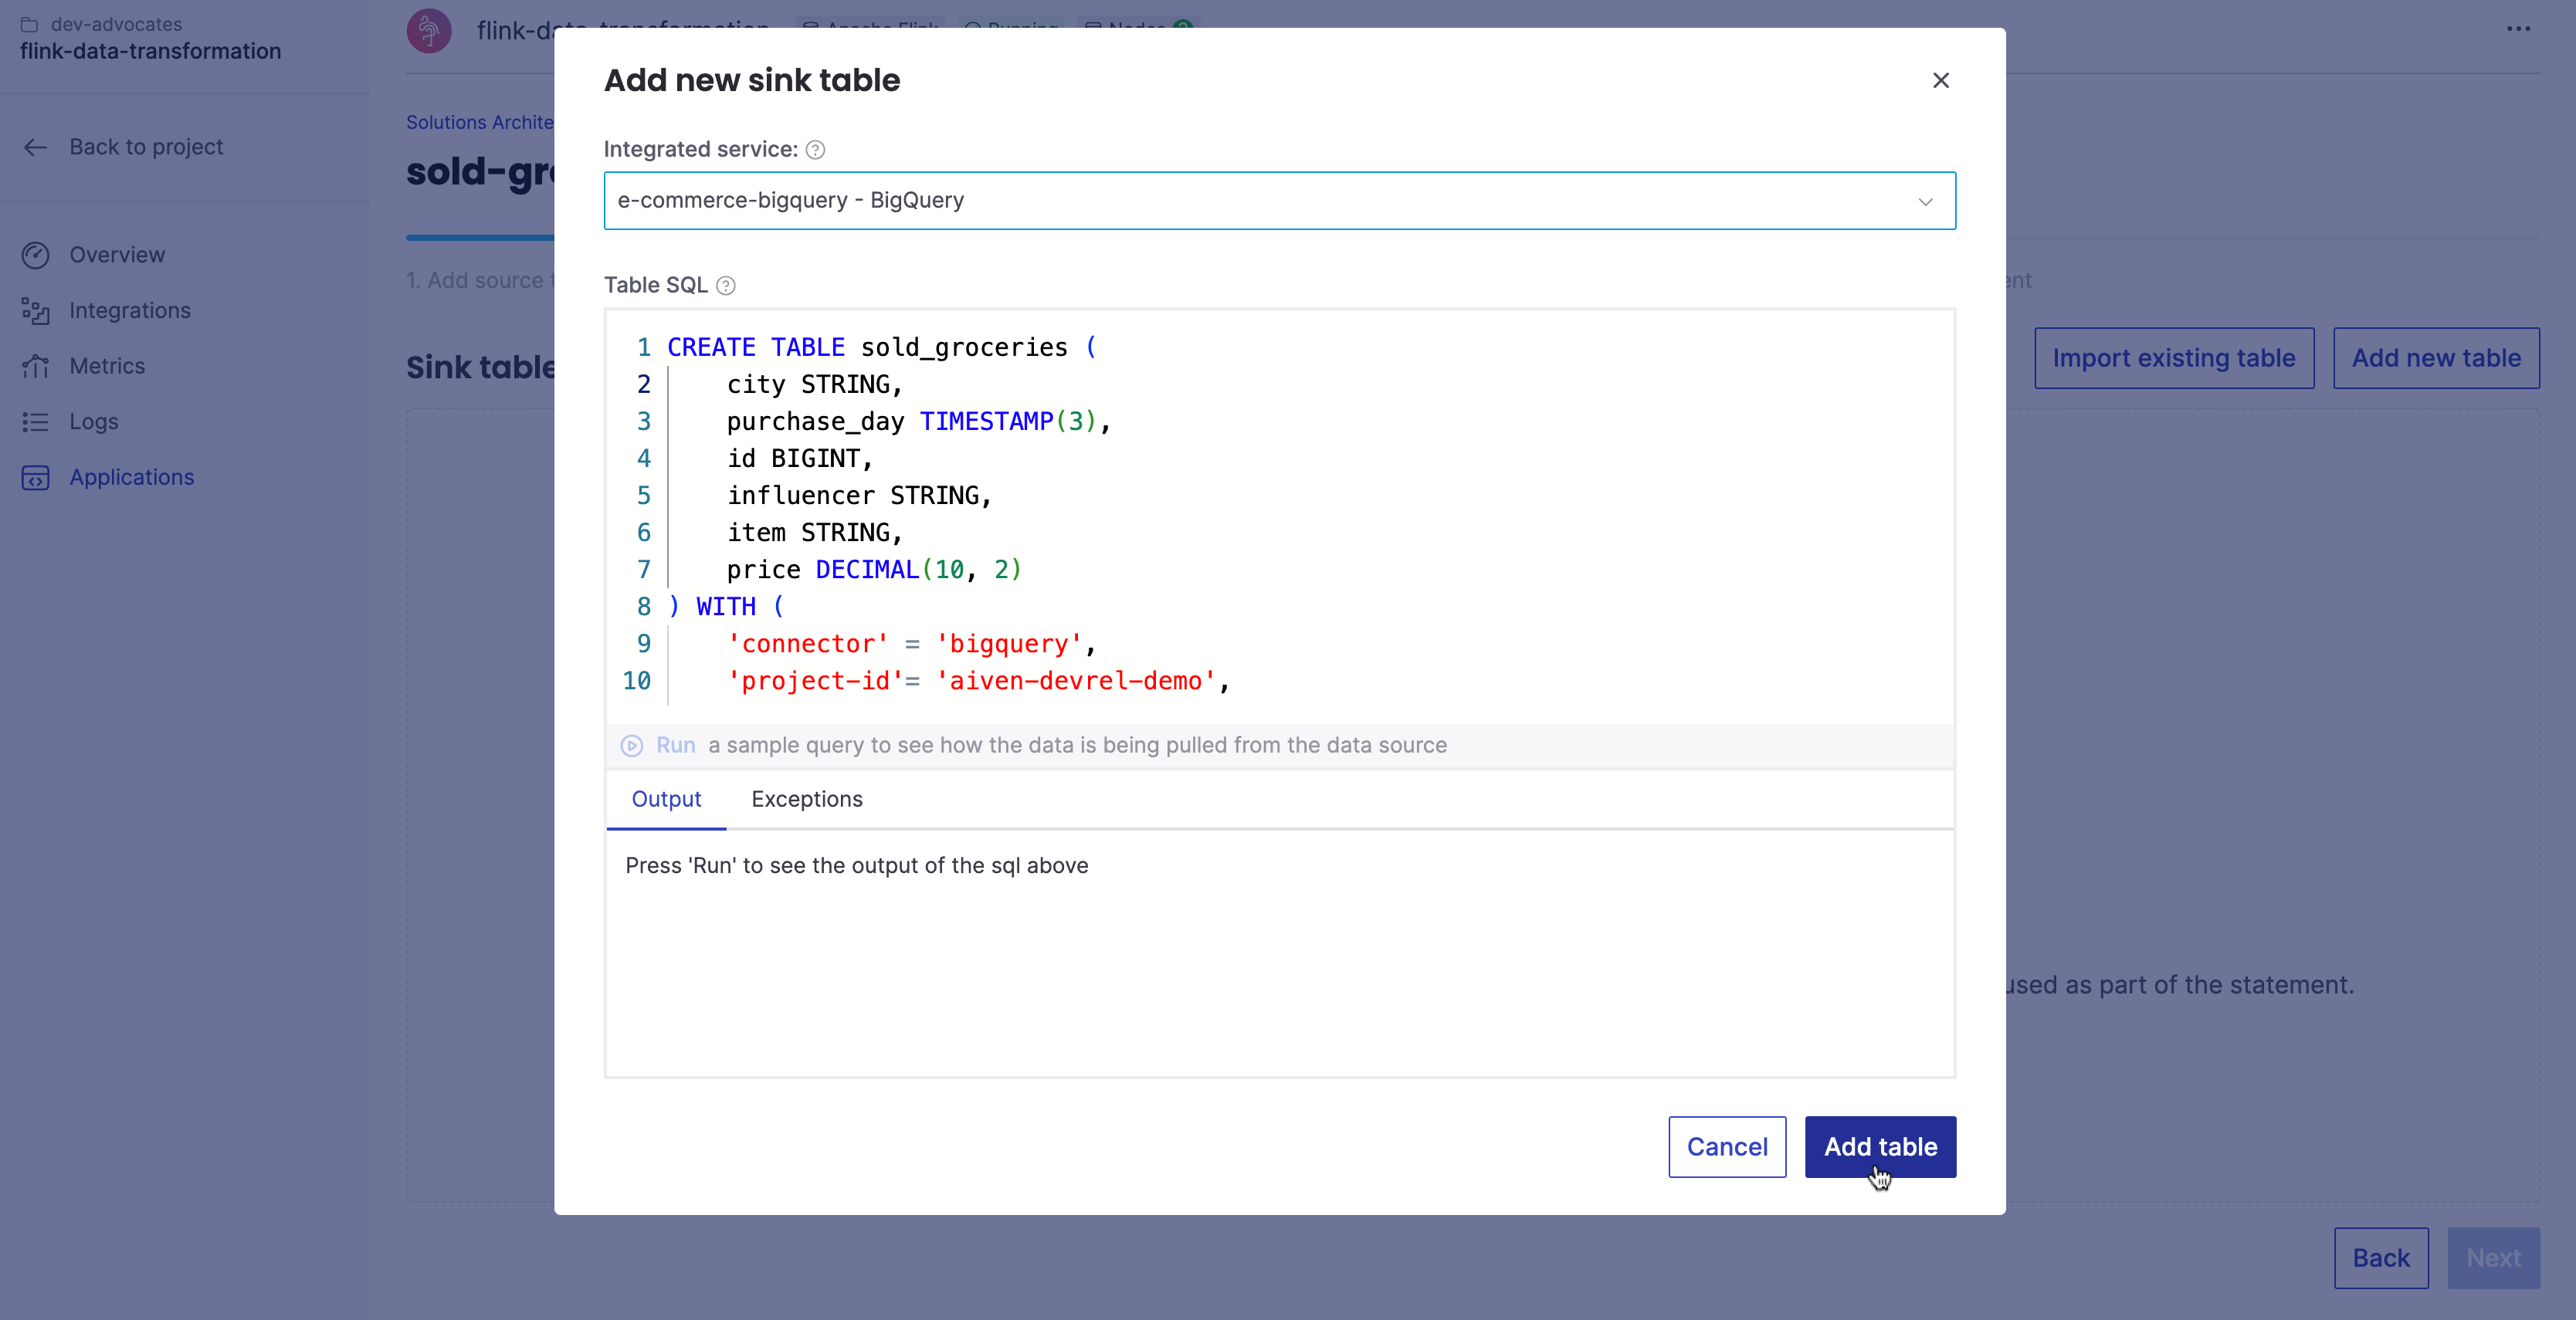Switch to the Exceptions tab

point(807,799)
